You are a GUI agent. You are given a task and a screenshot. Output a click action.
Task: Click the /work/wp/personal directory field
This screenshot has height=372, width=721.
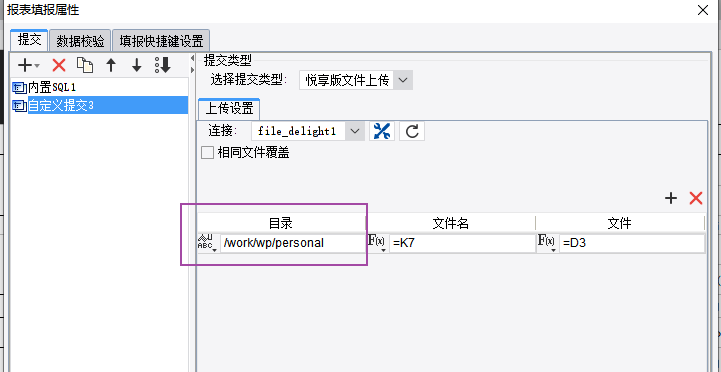click(x=292, y=243)
